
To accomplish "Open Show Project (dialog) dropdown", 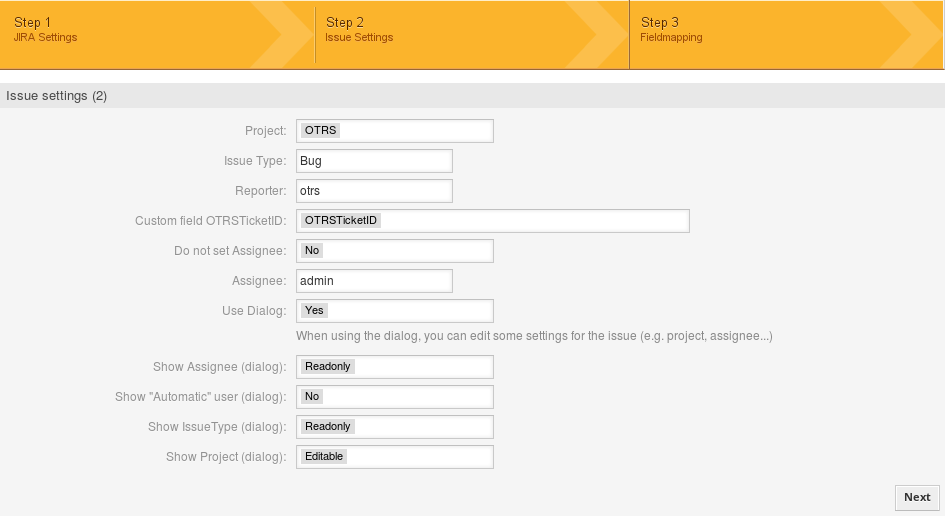I will [395, 457].
